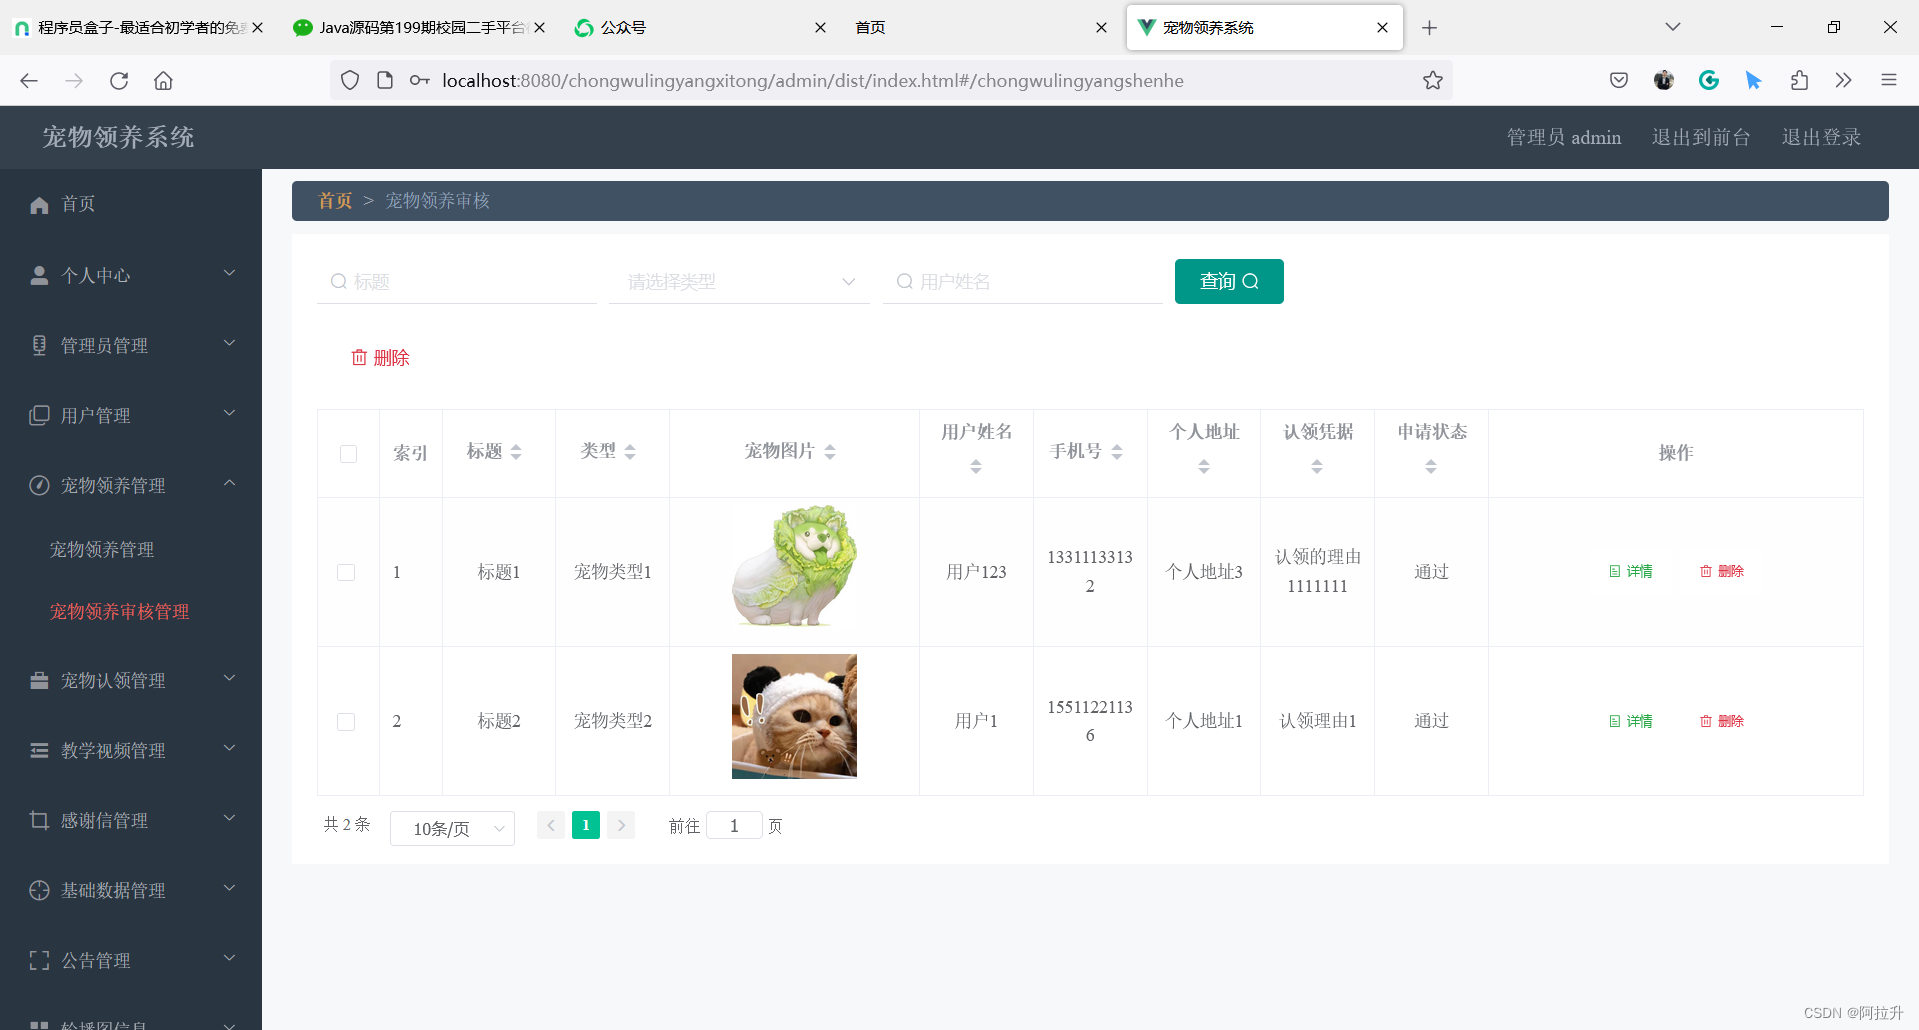Go back with browser back arrow
This screenshot has height=1030, width=1919.
point(29,81)
